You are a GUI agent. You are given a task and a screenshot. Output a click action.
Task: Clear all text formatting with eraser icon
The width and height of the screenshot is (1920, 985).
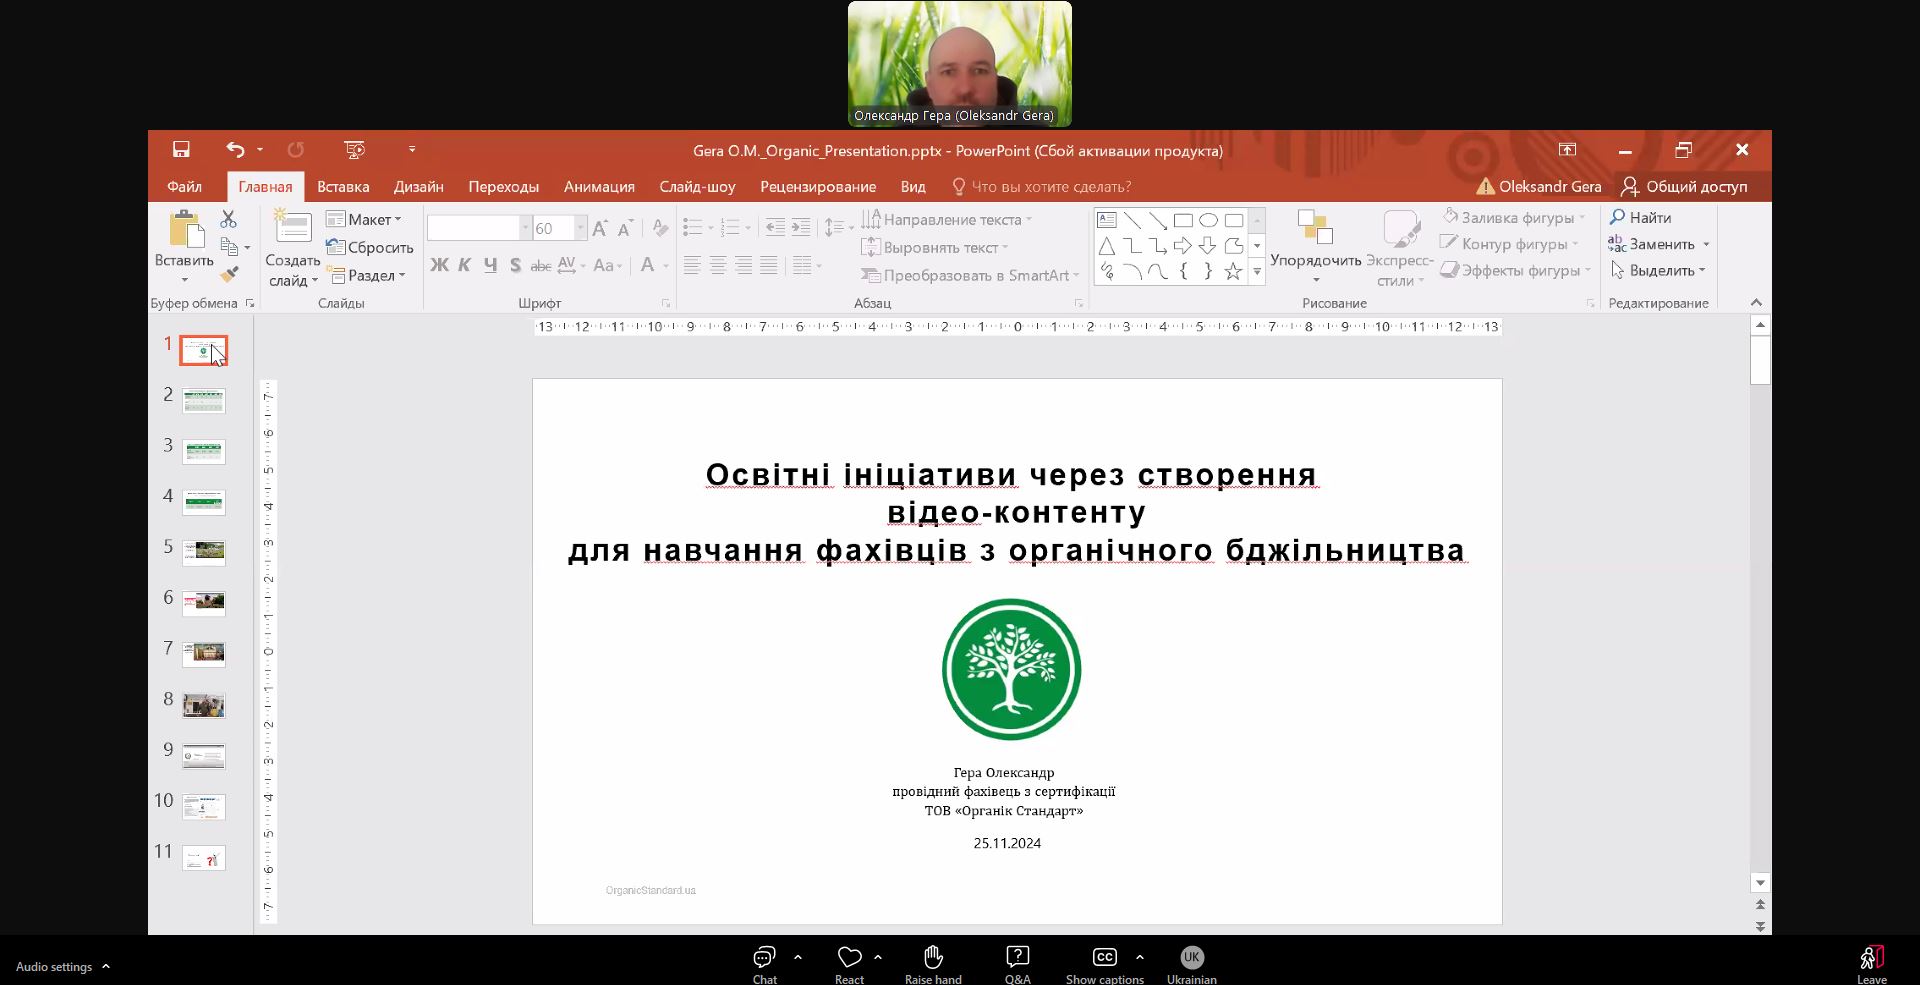pyautogui.click(x=660, y=228)
